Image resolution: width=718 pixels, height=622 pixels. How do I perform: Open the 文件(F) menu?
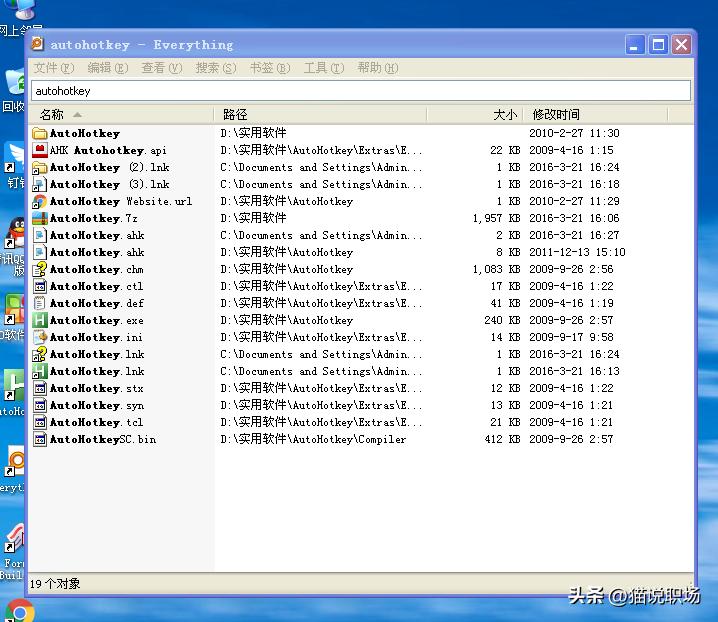53,68
